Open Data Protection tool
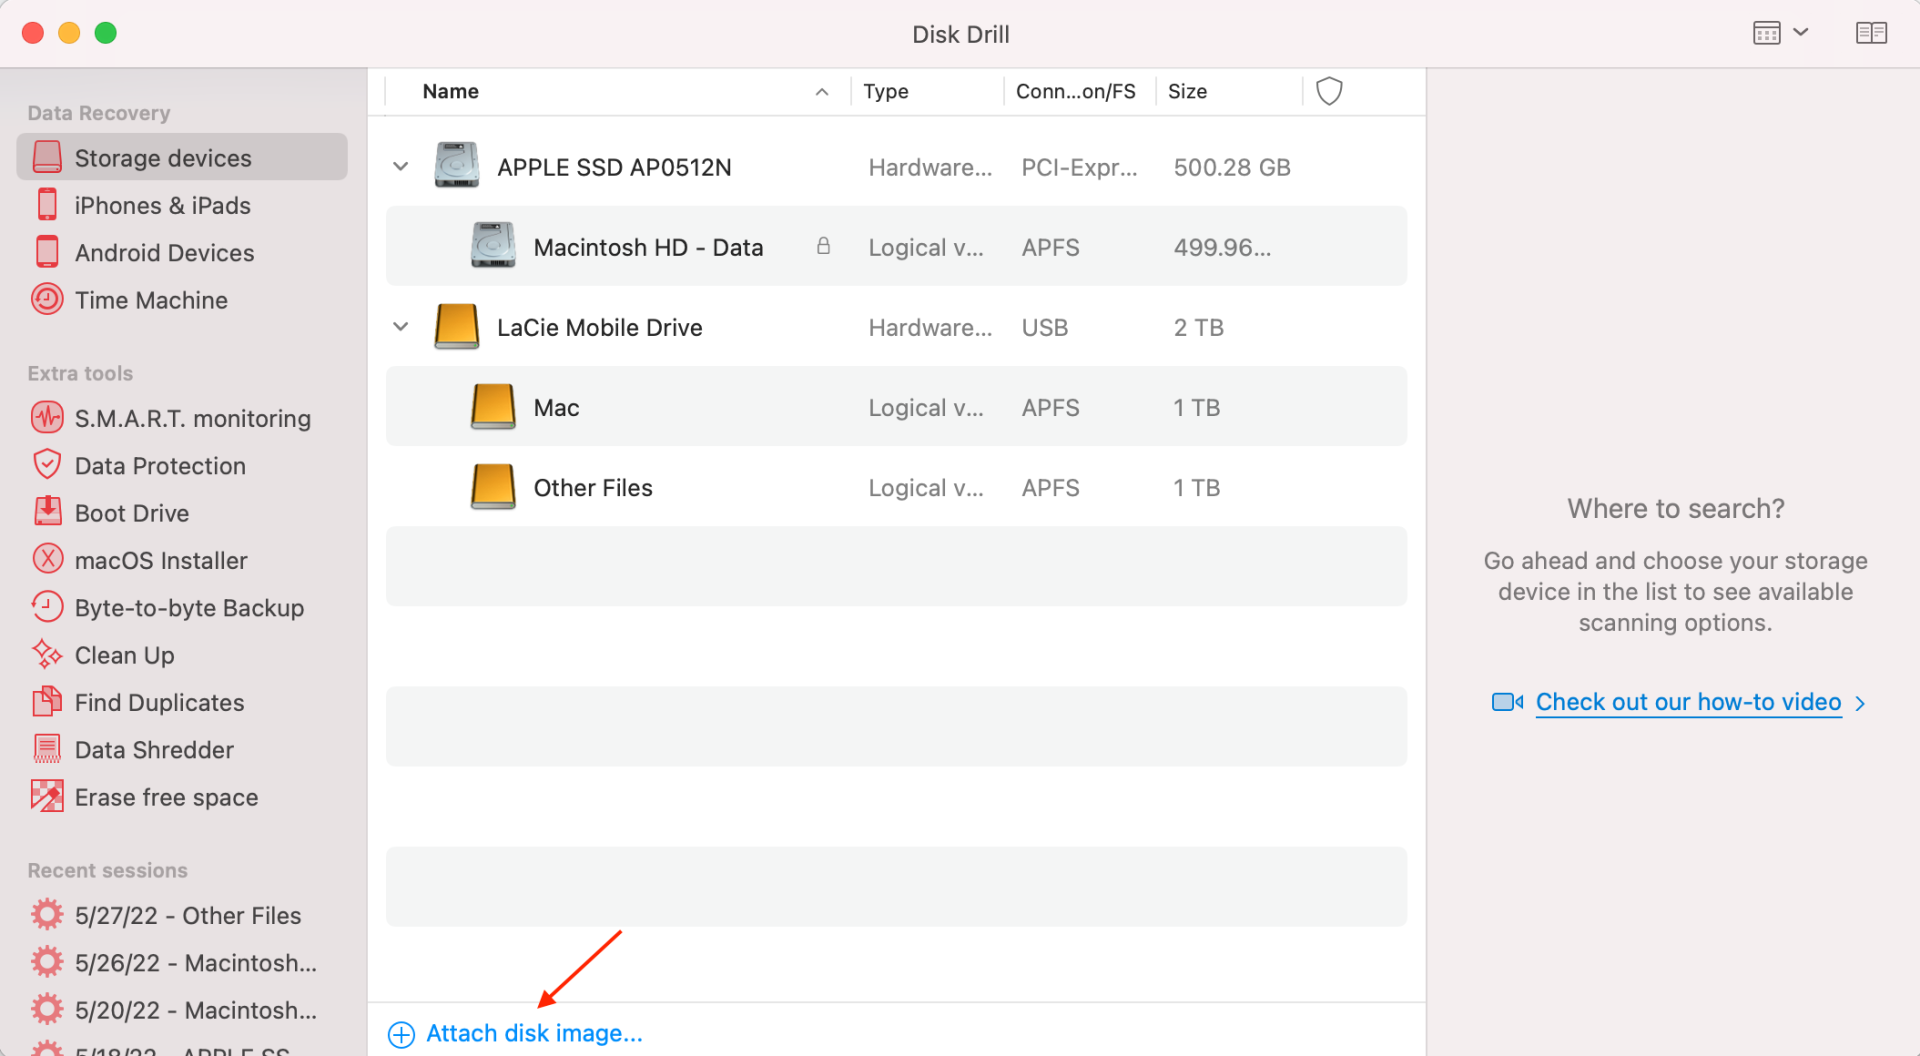 [x=160, y=465]
